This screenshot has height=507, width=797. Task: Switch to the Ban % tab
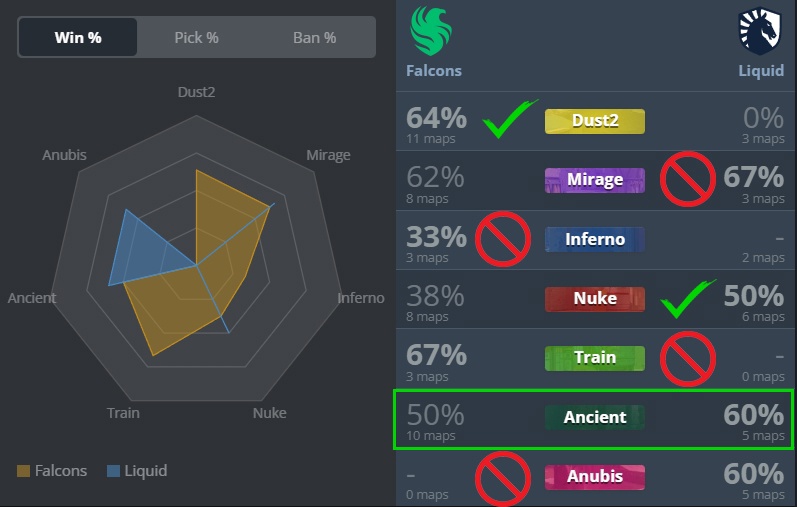click(315, 37)
